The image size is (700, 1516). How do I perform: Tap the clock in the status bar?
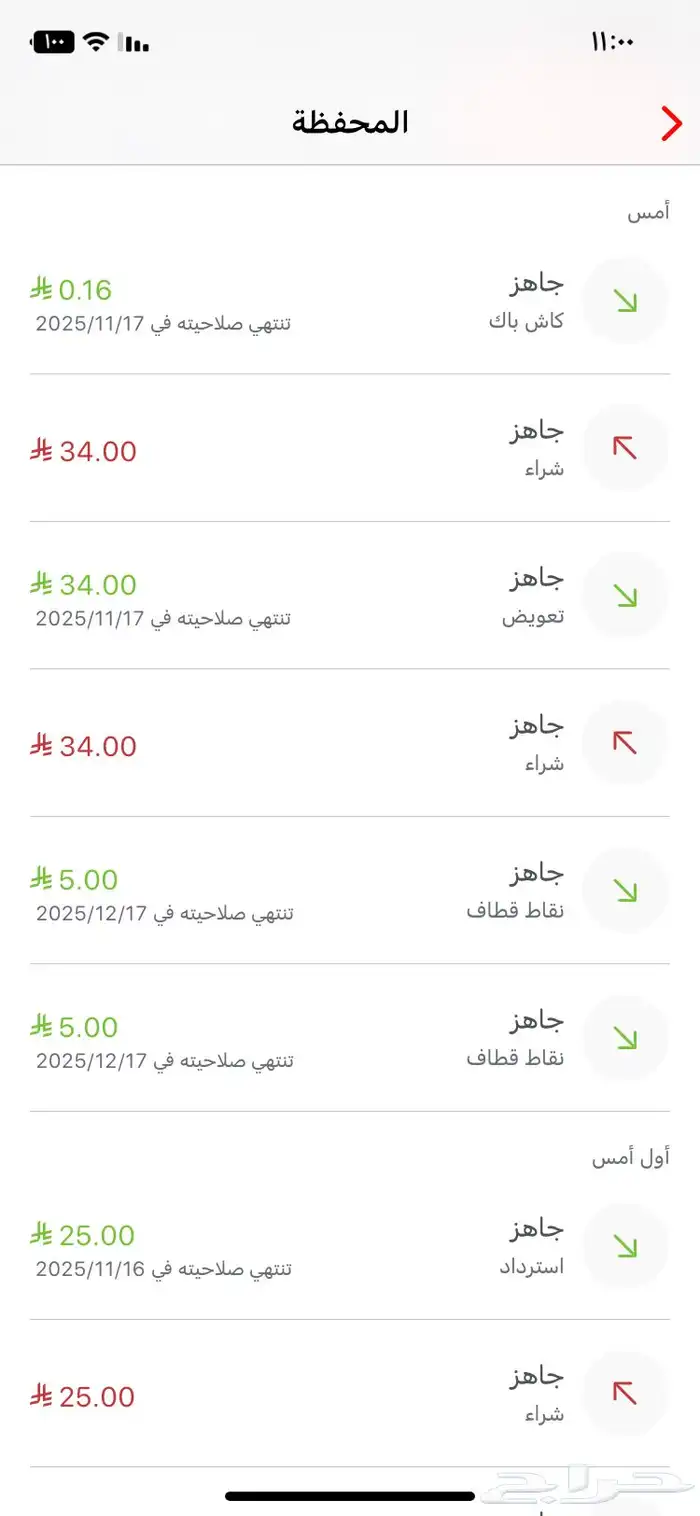(x=613, y=42)
